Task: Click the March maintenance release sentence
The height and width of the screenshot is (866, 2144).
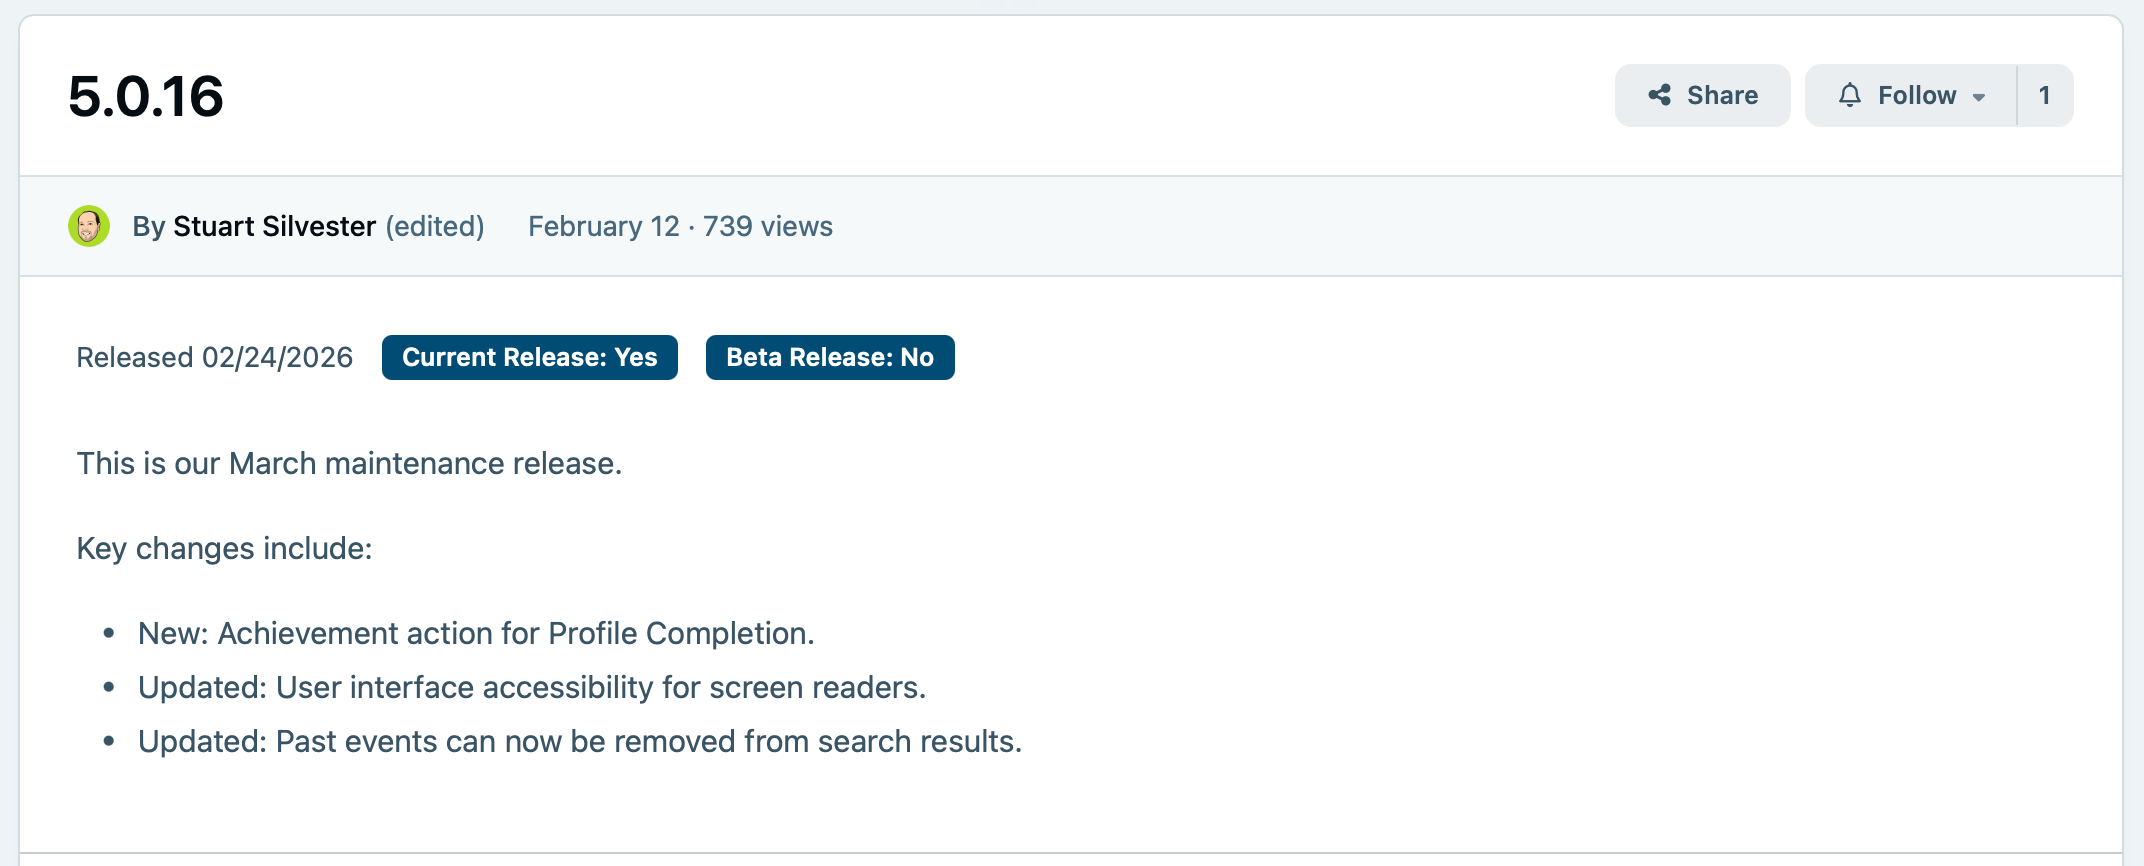Action: (349, 463)
